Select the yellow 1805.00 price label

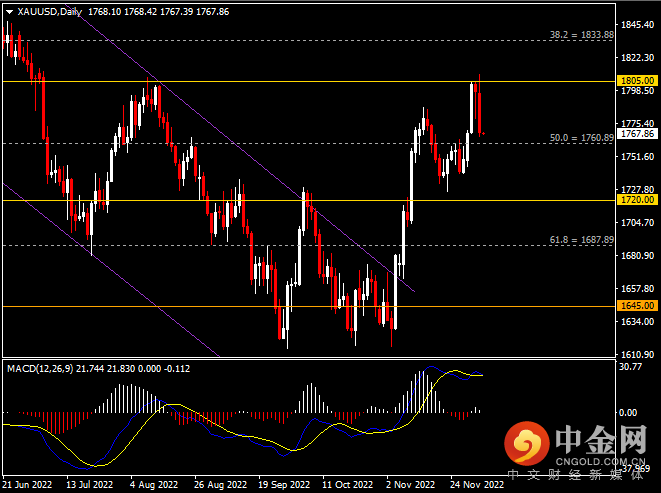click(636, 80)
